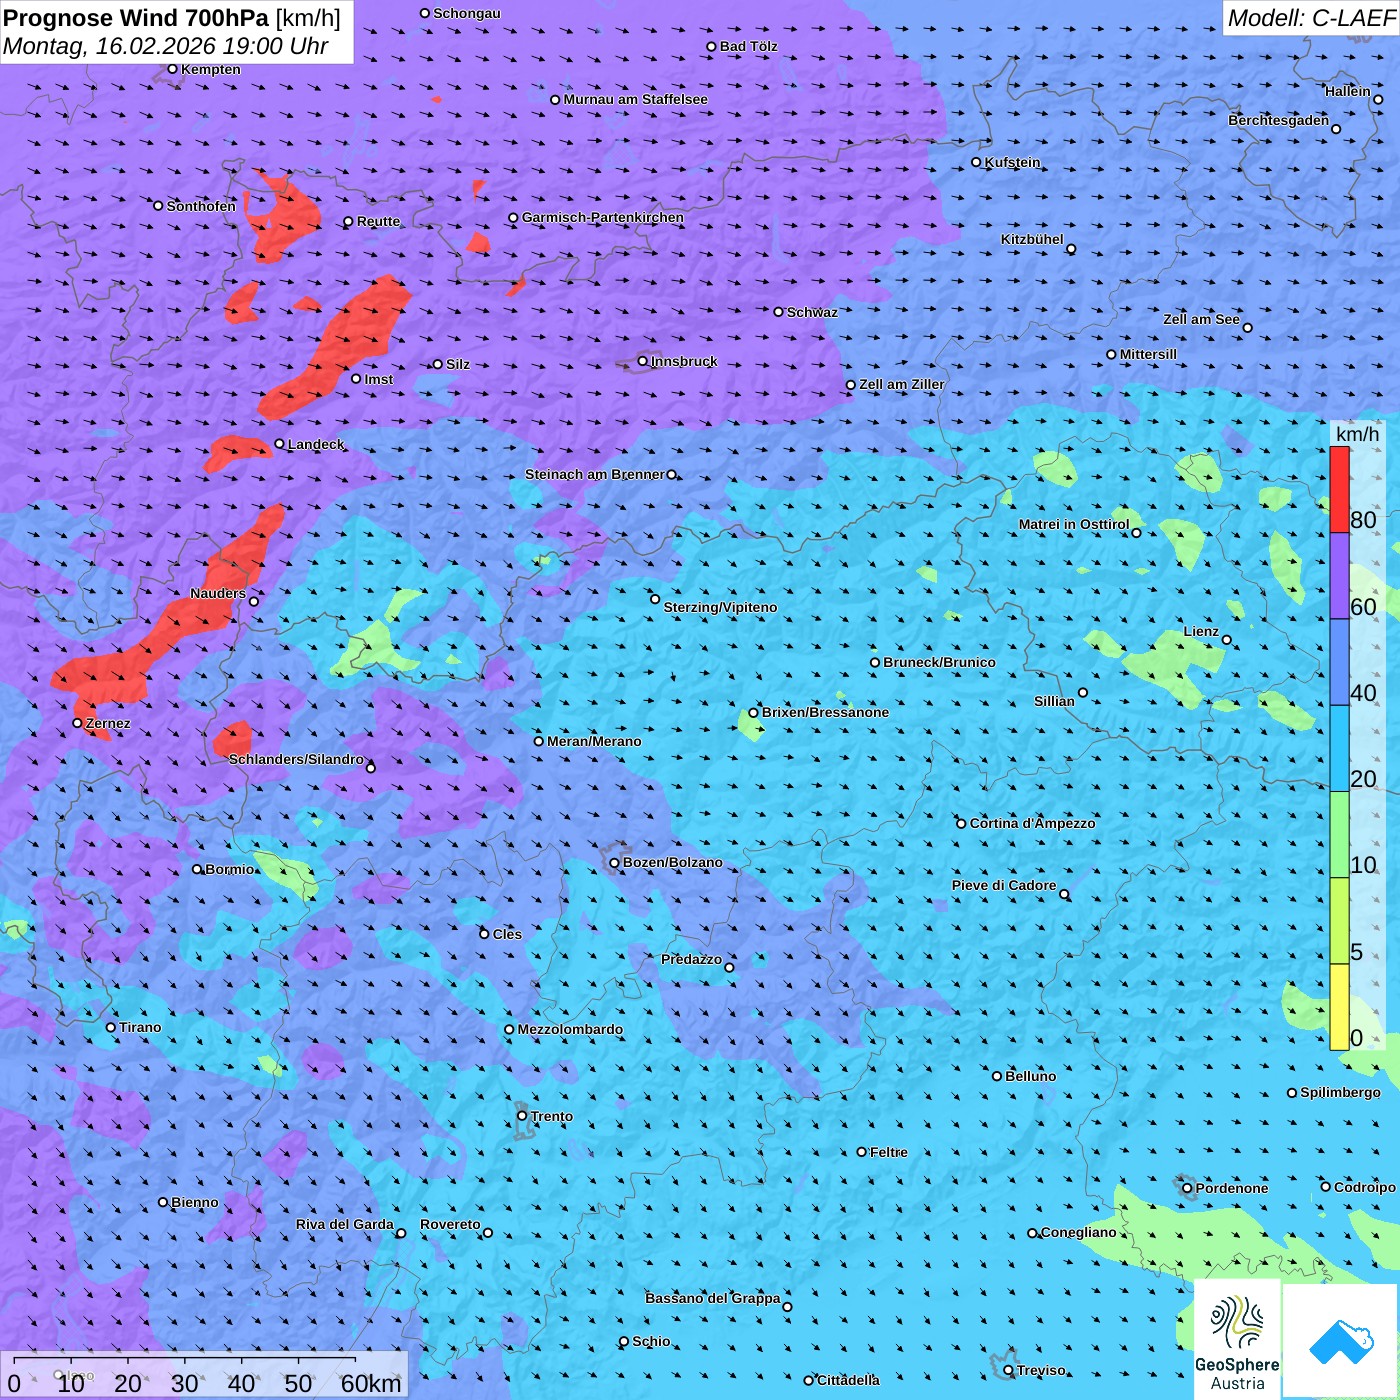This screenshot has height=1400, width=1400.
Task: Click the Bad Tölz label
Action: point(748,46)
